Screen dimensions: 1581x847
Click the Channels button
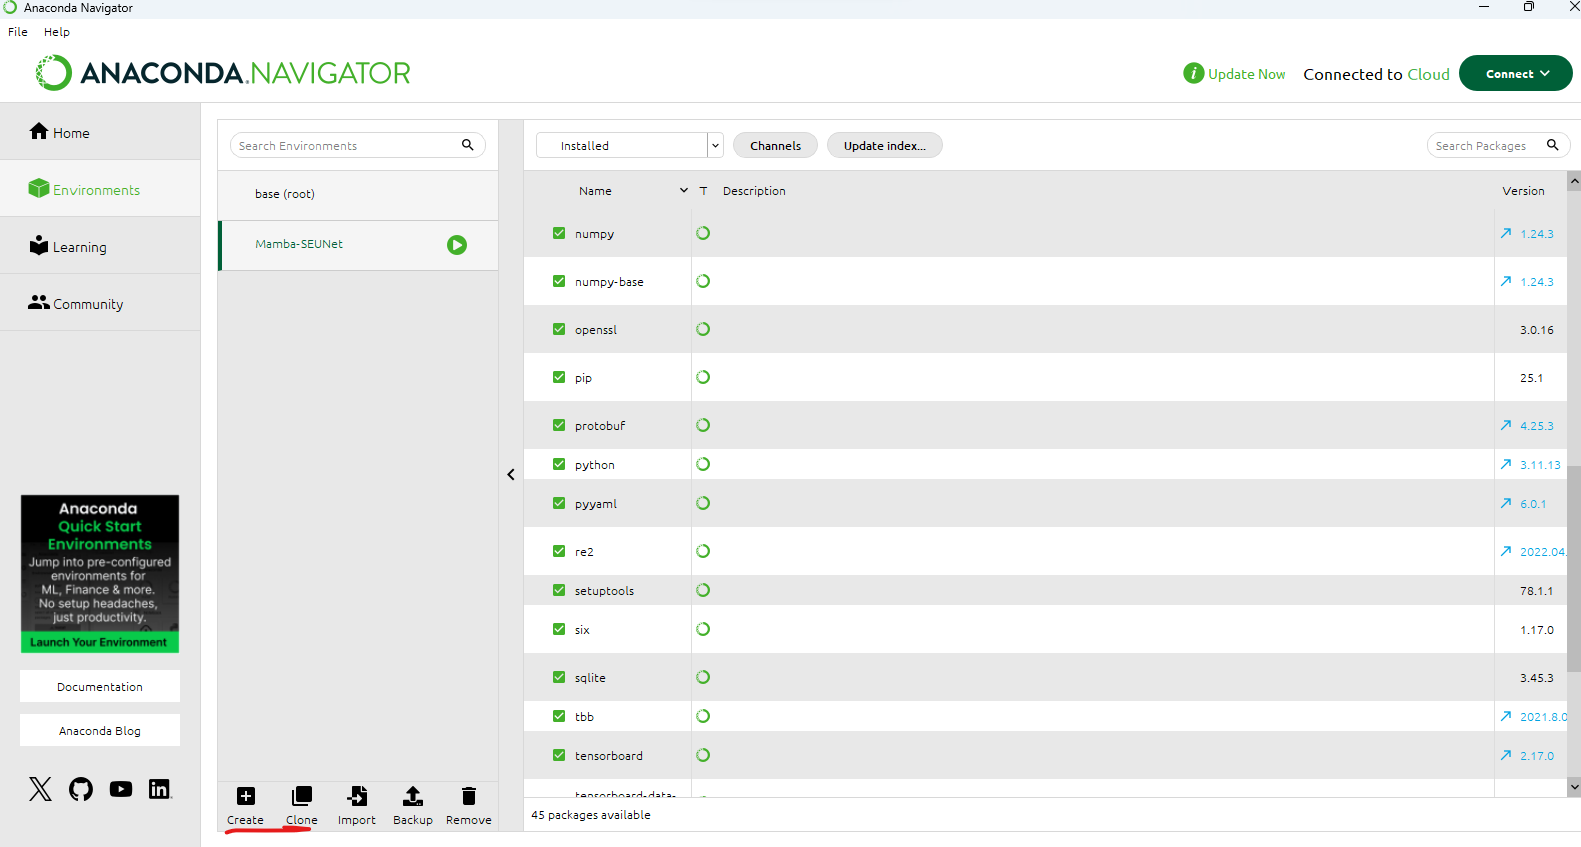[x=775, y=145]
